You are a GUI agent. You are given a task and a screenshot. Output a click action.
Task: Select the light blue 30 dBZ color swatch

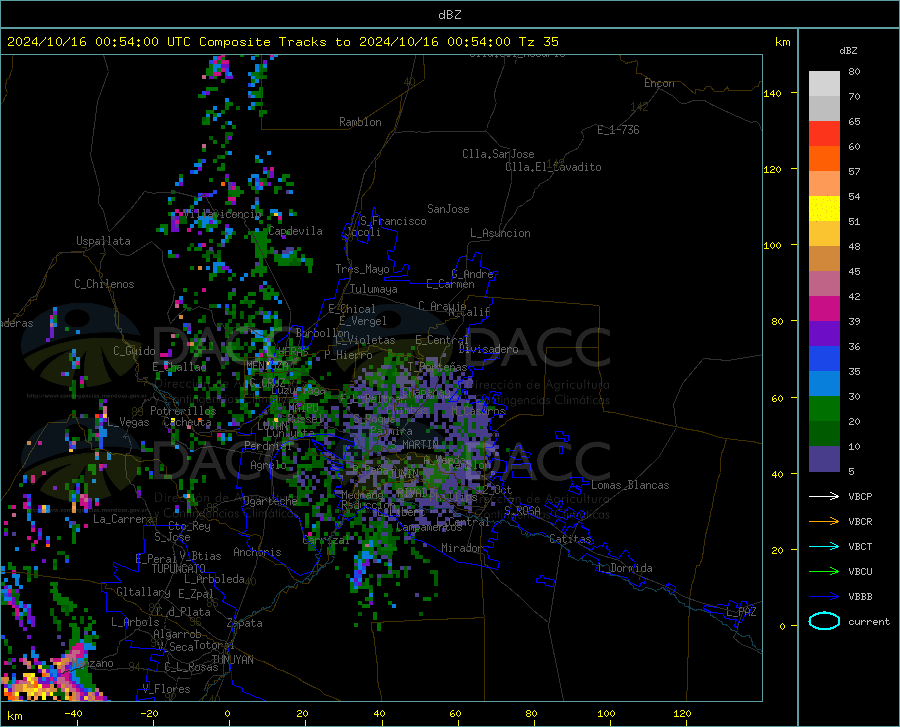pyautogui.click(x=824, y=384)
